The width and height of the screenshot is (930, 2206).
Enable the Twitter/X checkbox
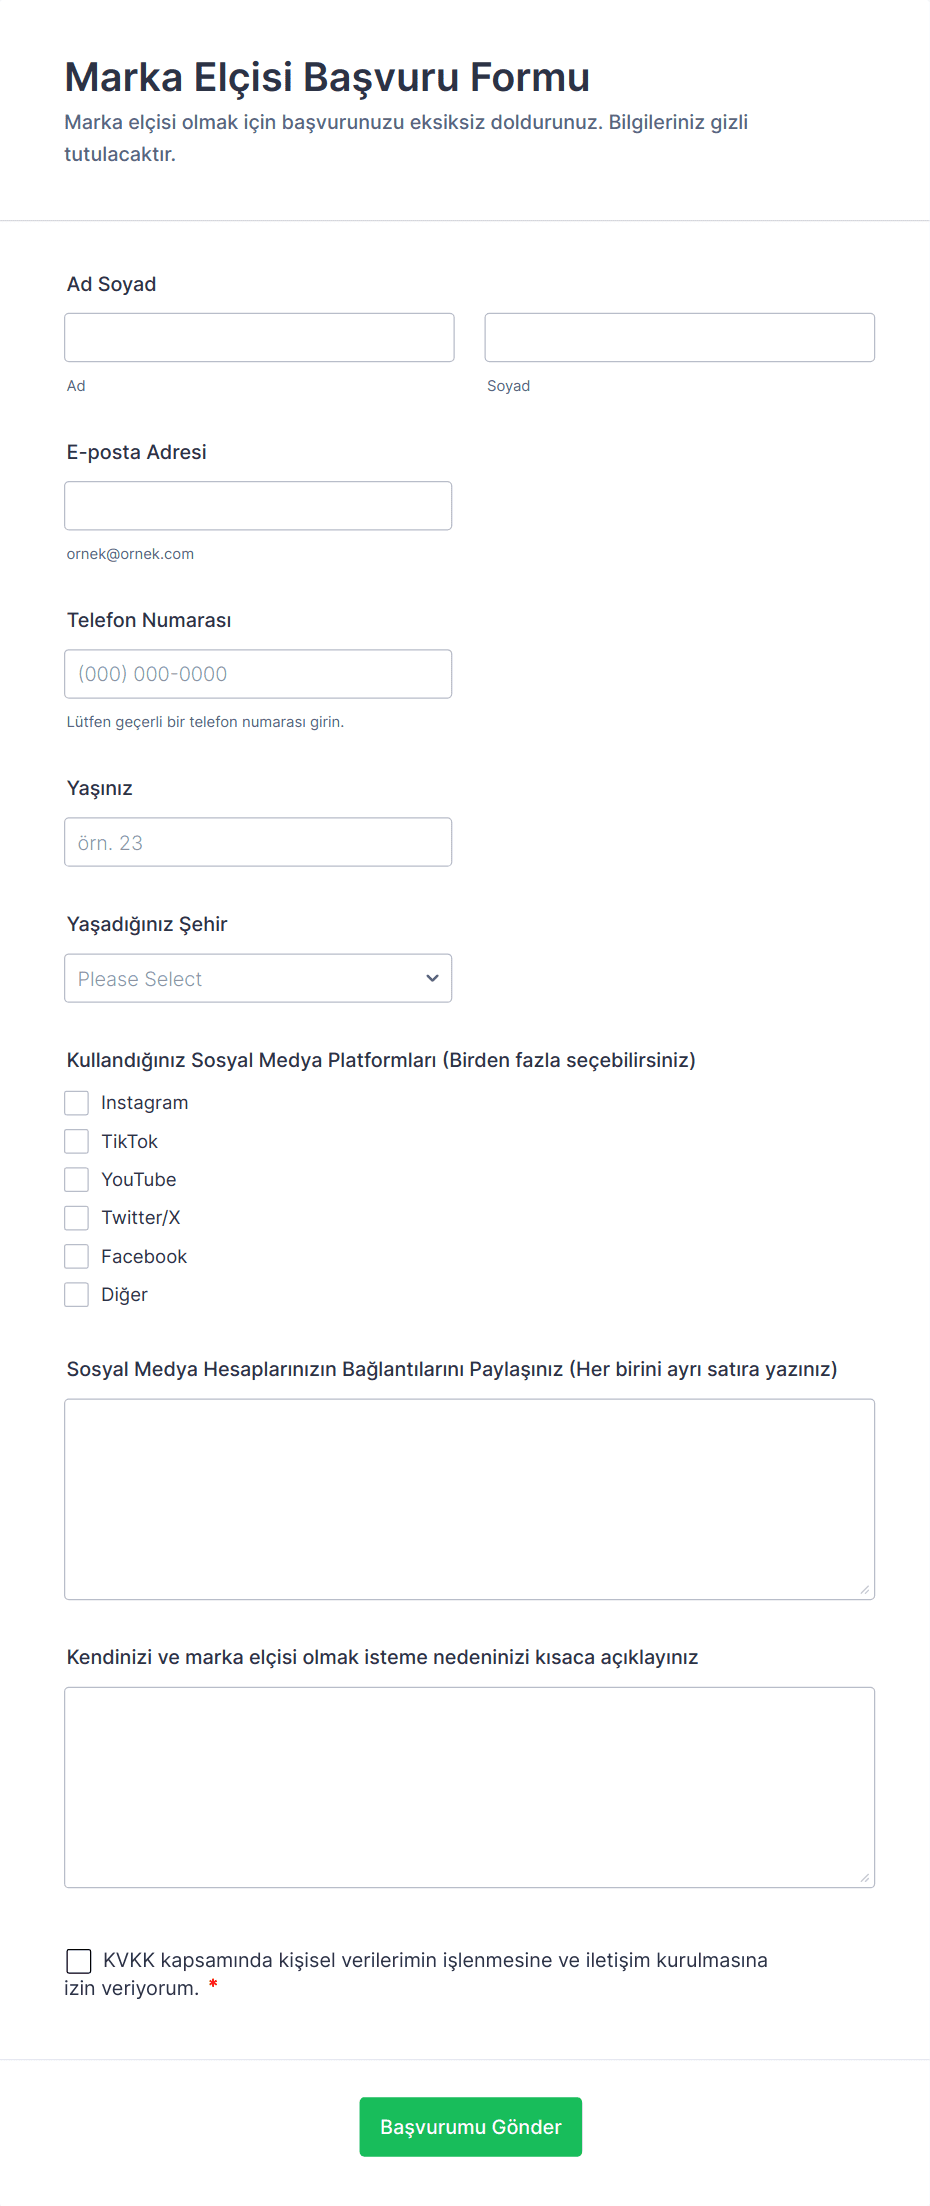[x=77, y=1218]
